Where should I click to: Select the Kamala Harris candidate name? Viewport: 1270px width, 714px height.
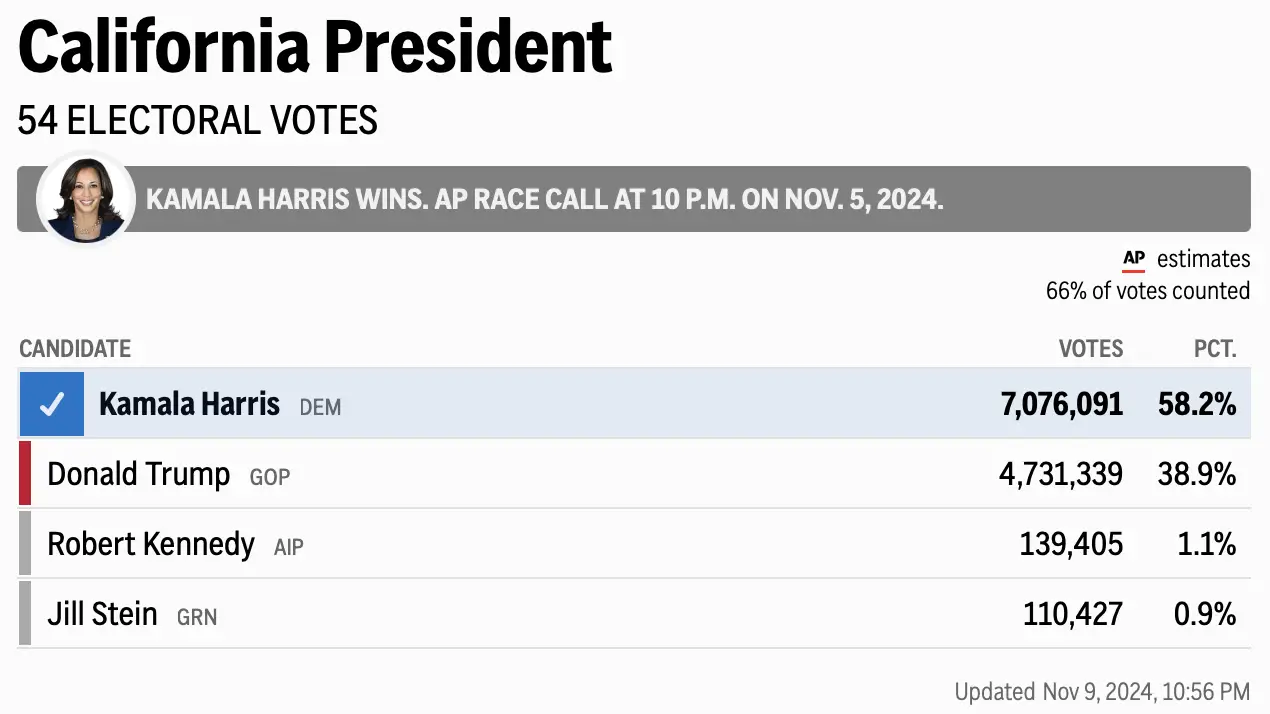coord(189,404)
